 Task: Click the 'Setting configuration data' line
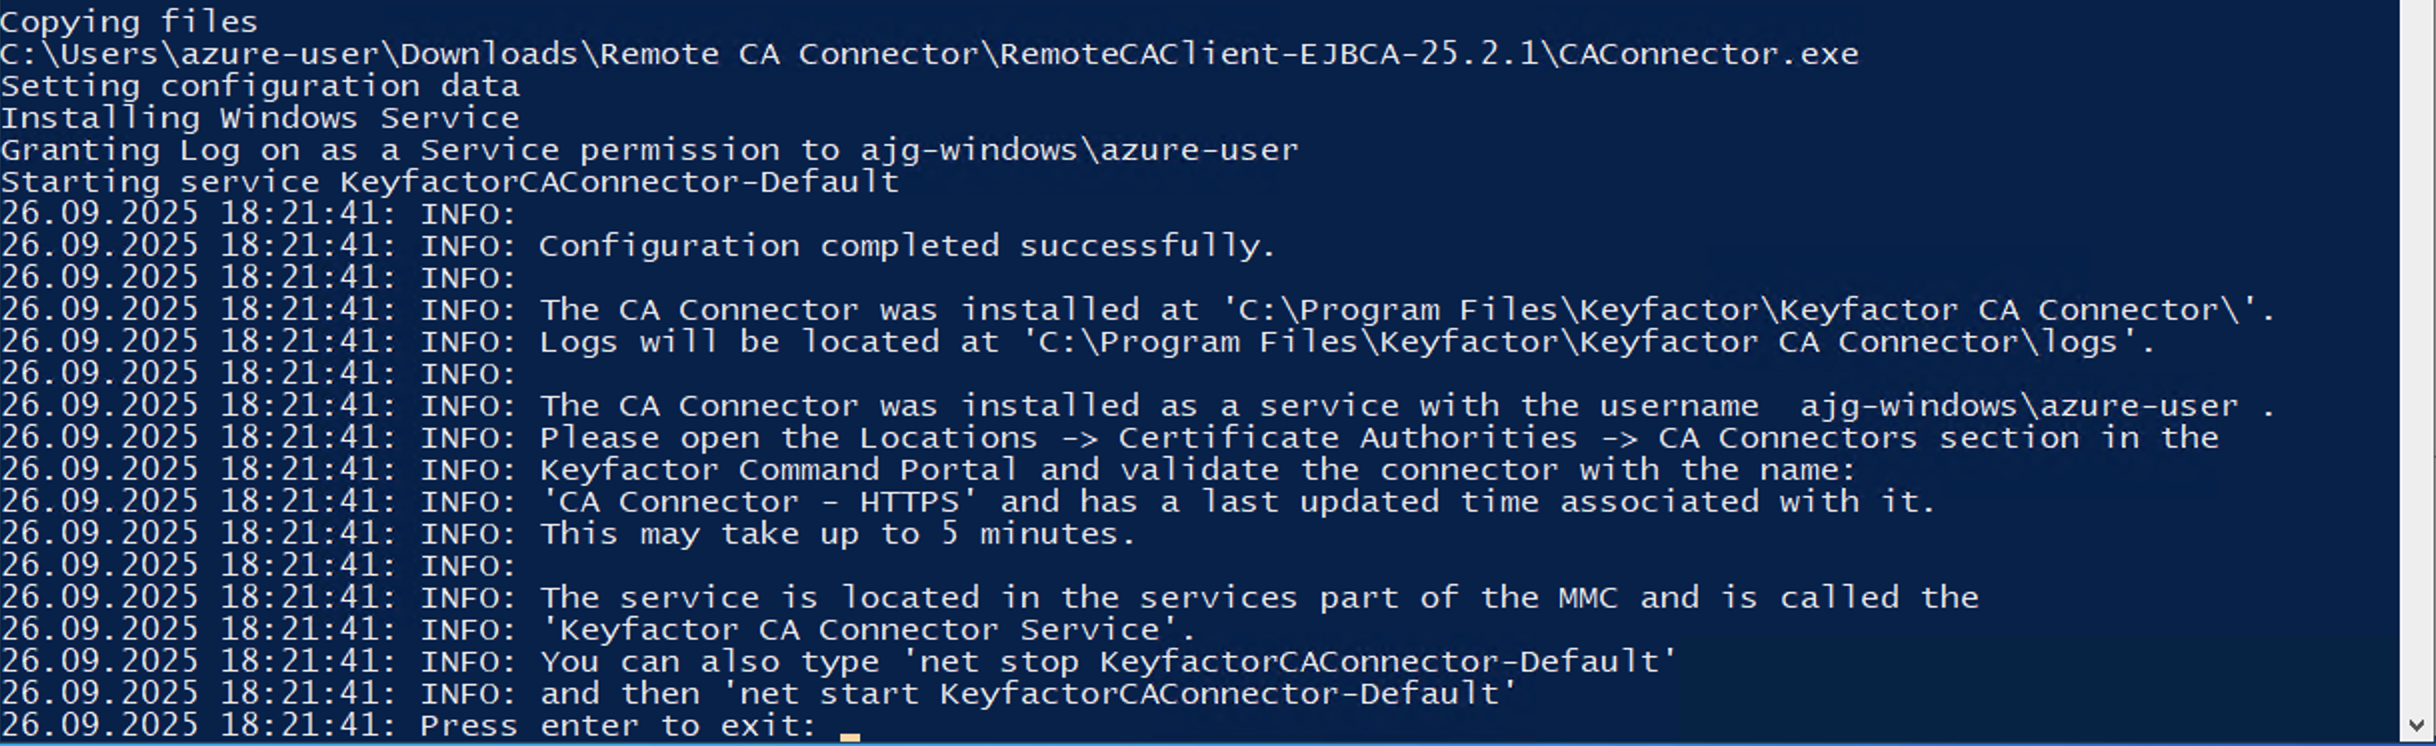tap(259, 86)
